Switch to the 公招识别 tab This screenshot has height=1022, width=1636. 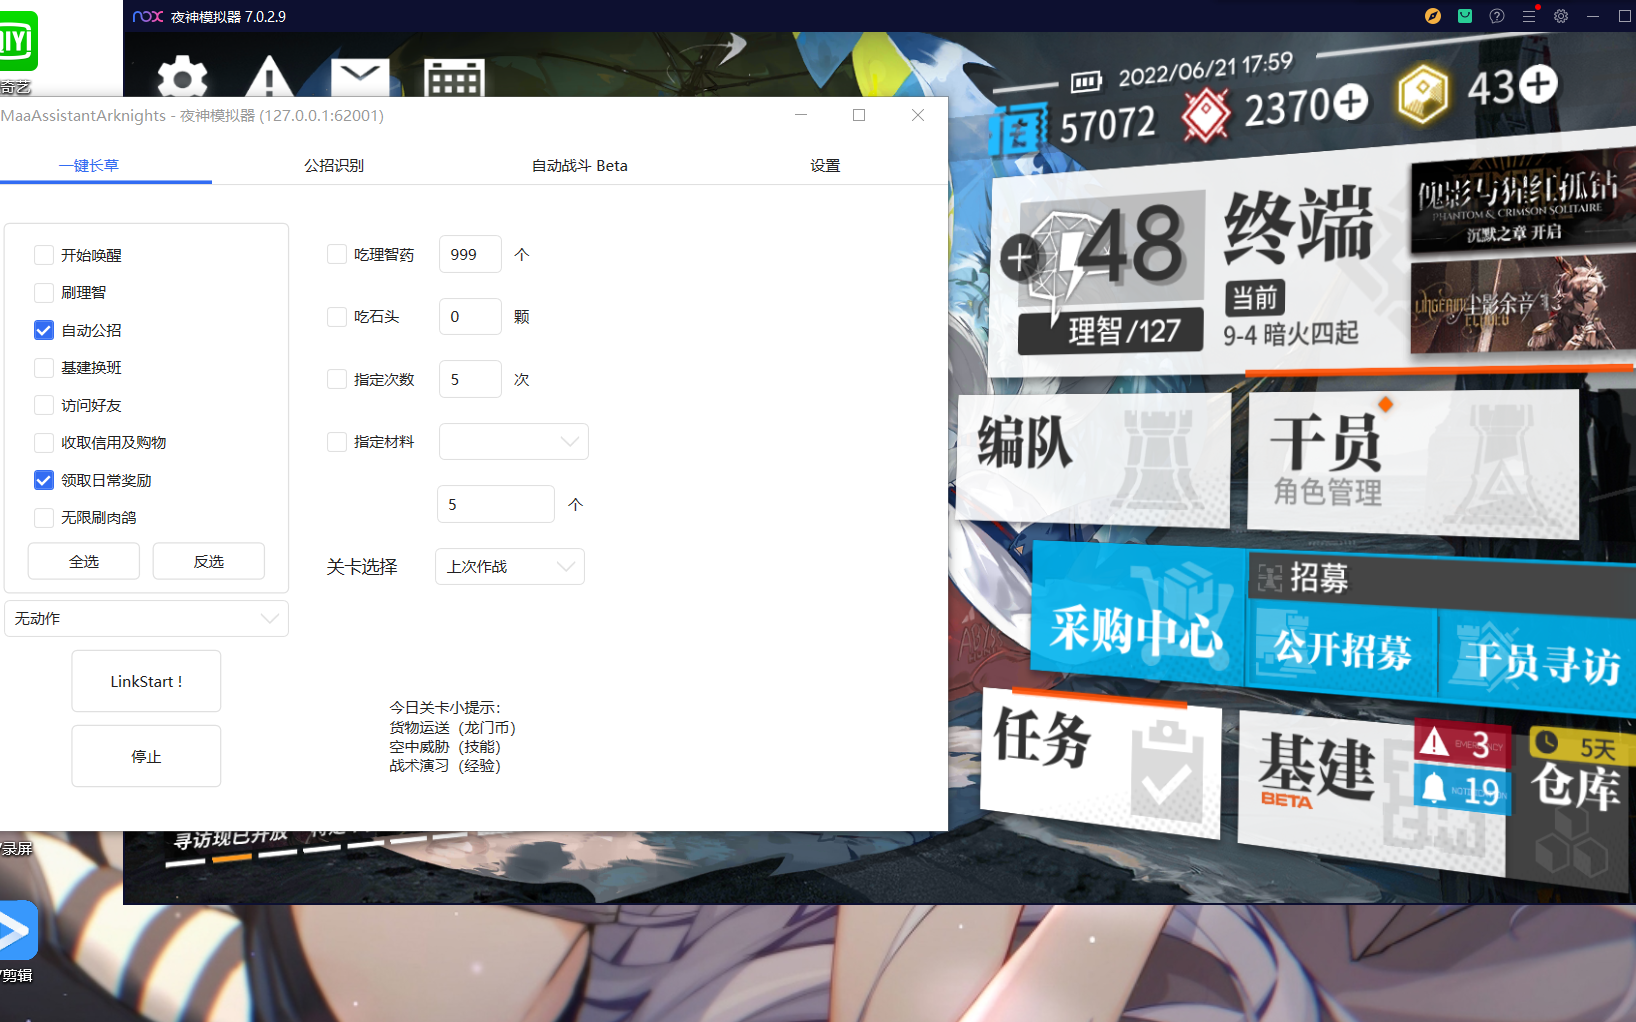[335, 166]
